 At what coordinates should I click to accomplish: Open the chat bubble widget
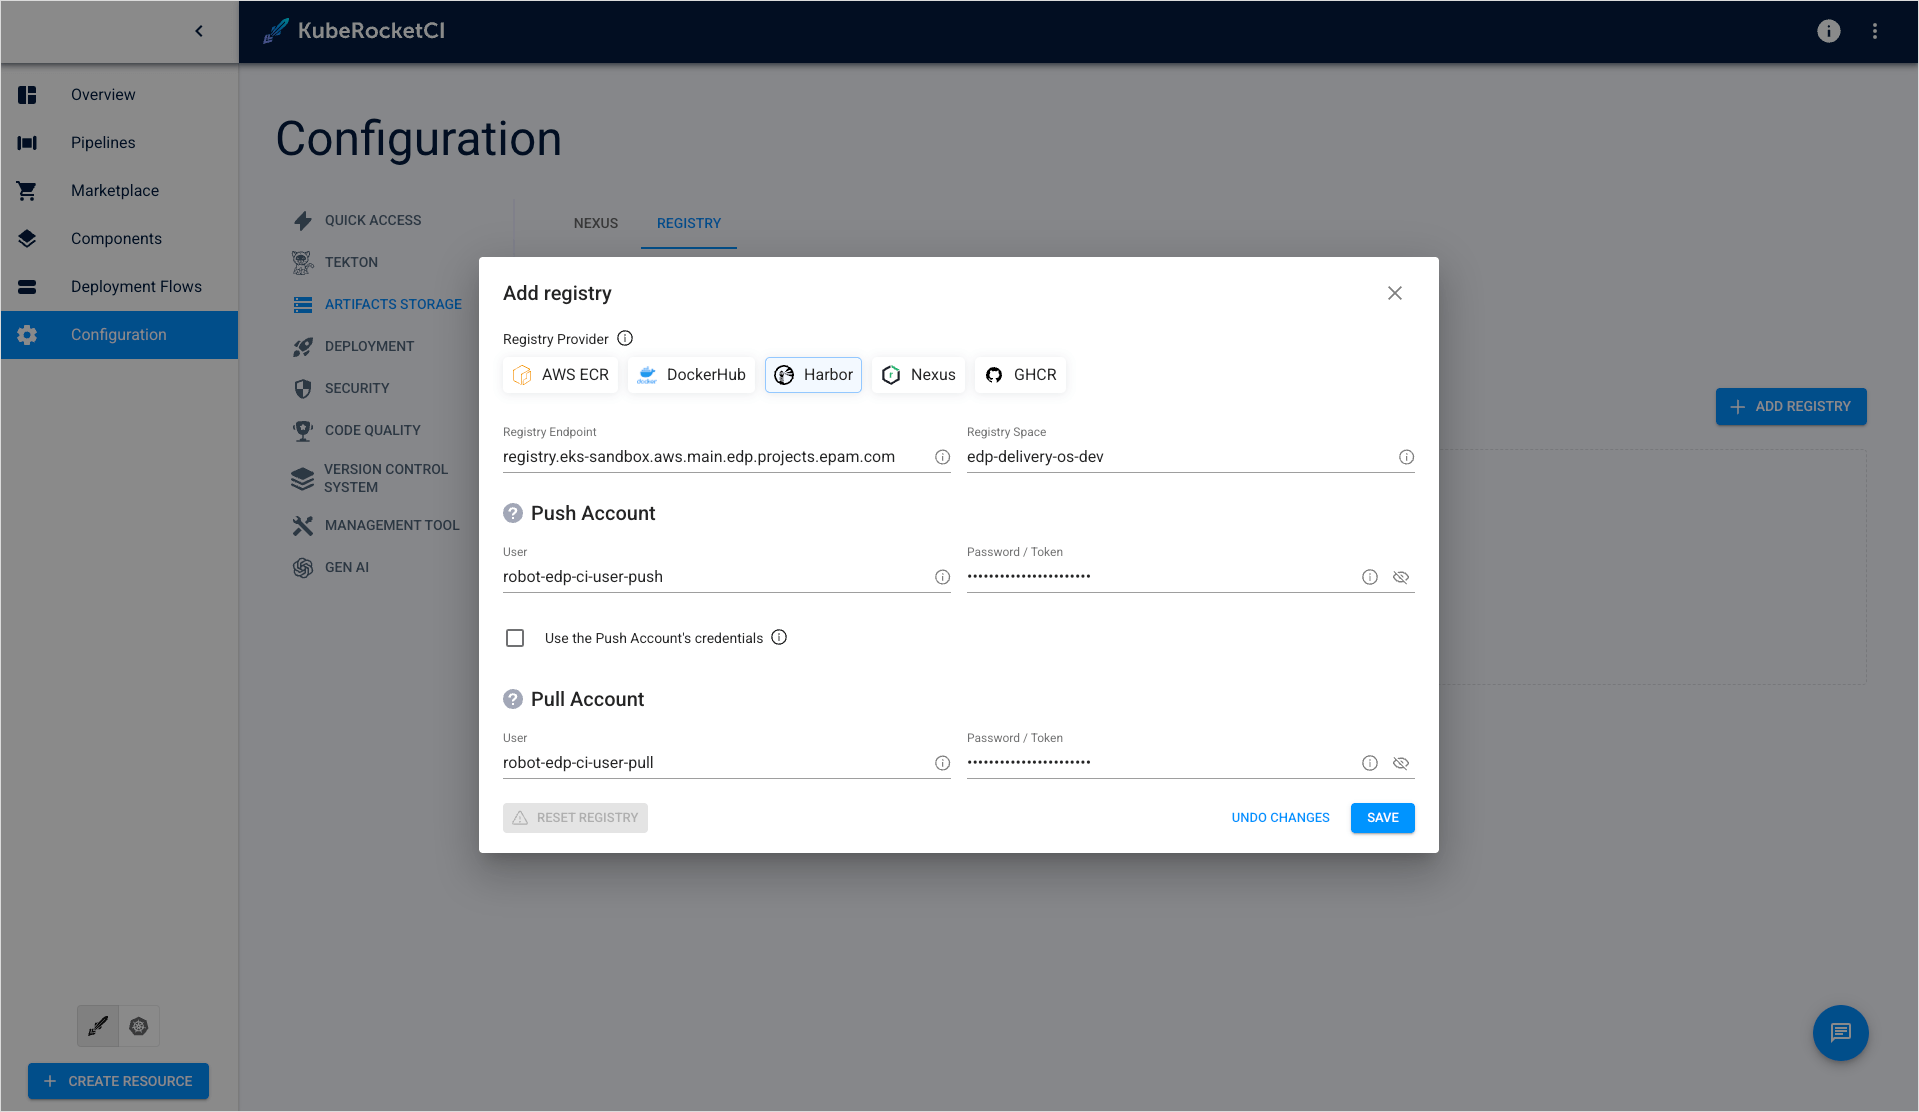tap(1841, 1033)
